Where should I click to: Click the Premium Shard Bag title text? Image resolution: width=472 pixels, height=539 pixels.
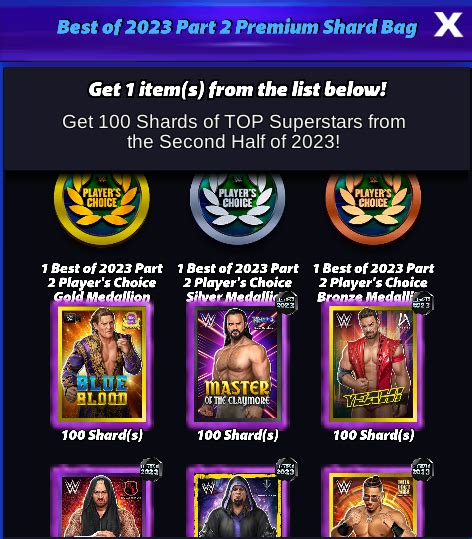tap(237, 27)
